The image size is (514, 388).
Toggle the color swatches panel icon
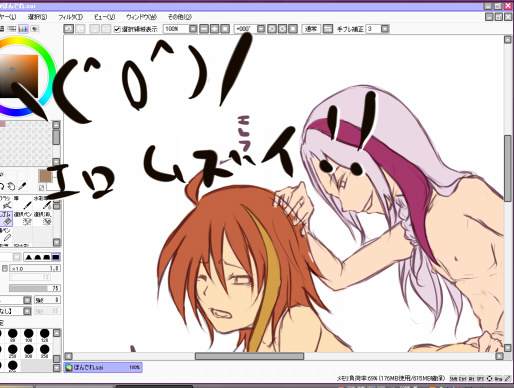click(x=23, y=29)
